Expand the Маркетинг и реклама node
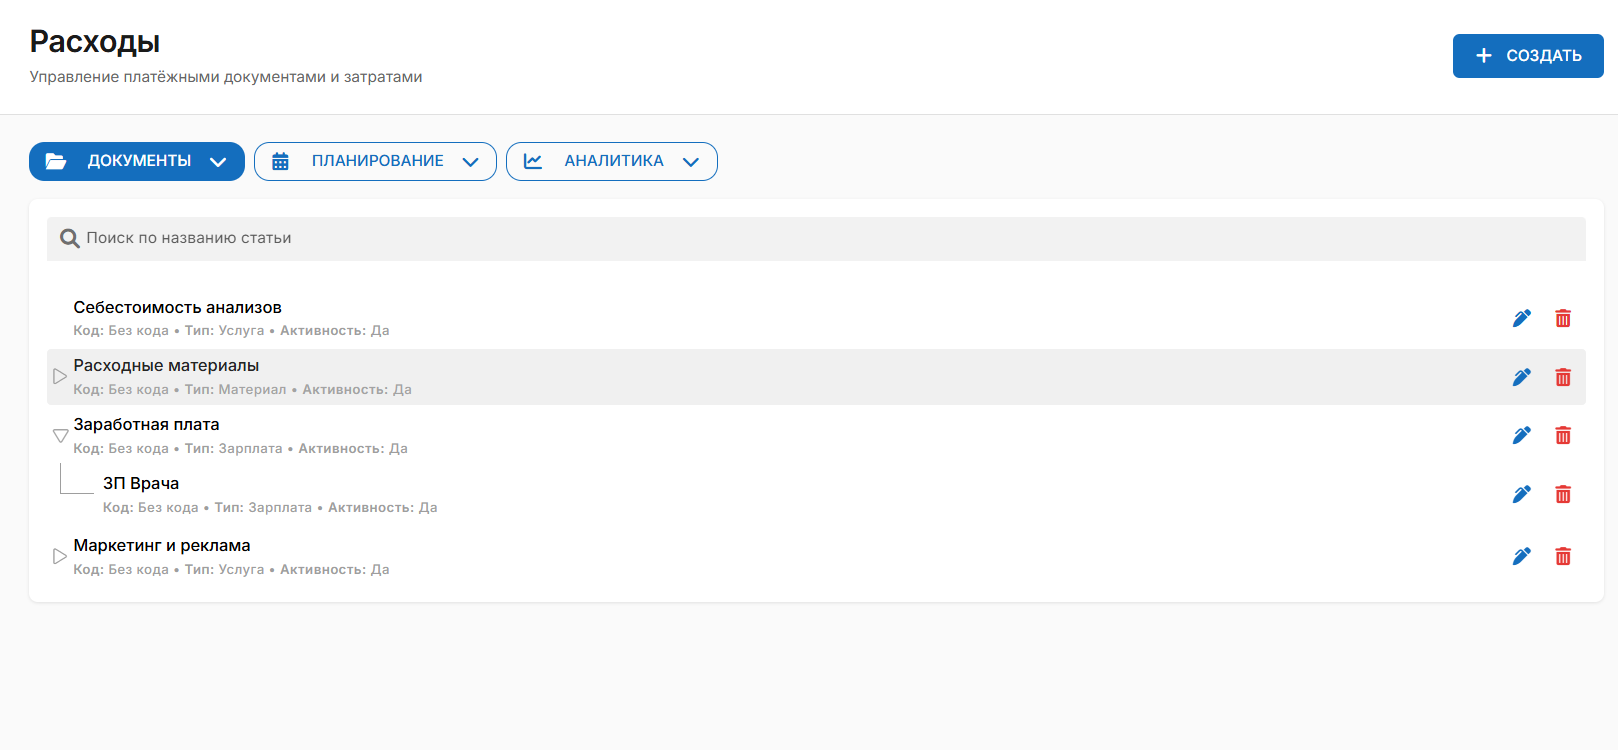The width and height of the screenshot is (1618, 750). [60, 556]
